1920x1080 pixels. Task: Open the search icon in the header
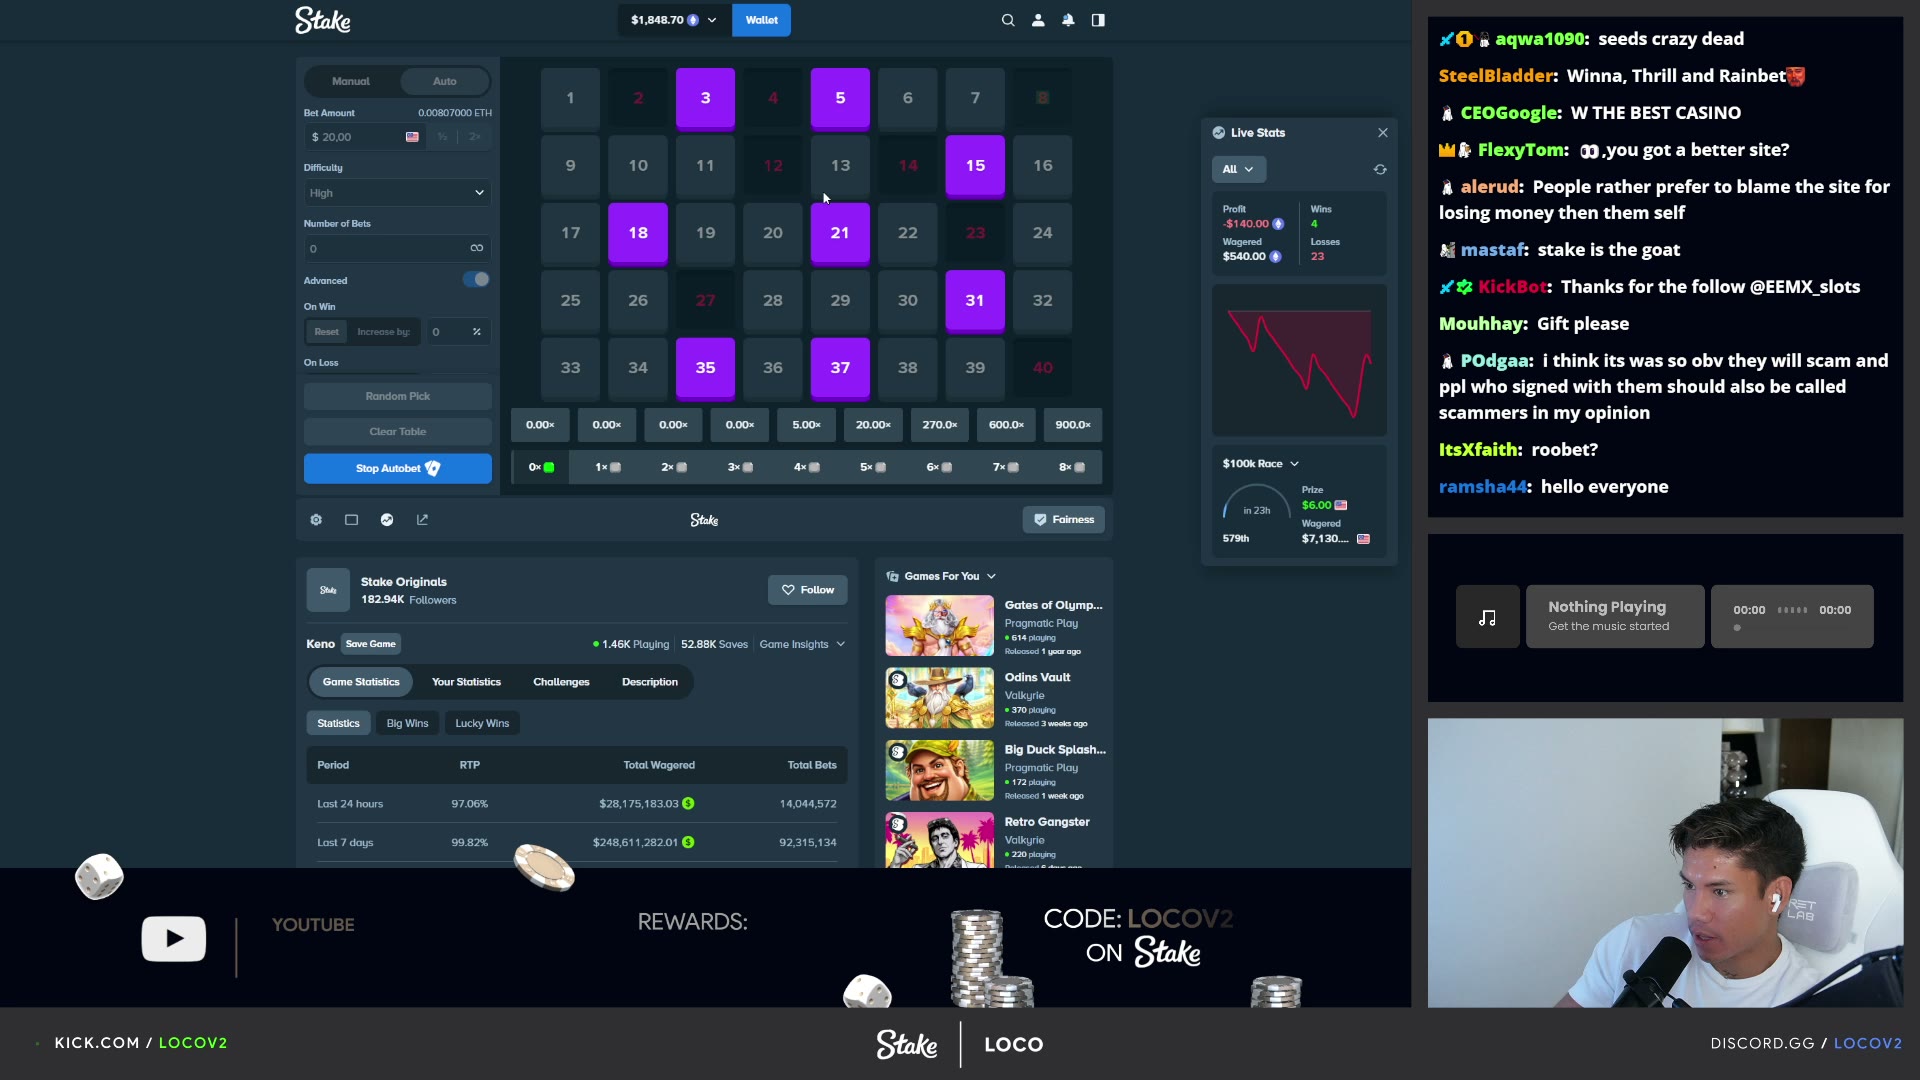tap(1008, 20)
